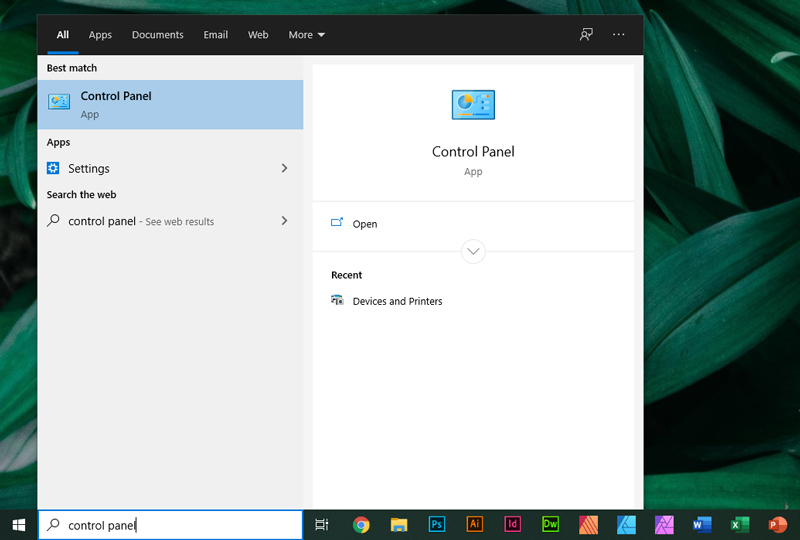
Task: Click the Best match heading
Action: pos(71,68)
